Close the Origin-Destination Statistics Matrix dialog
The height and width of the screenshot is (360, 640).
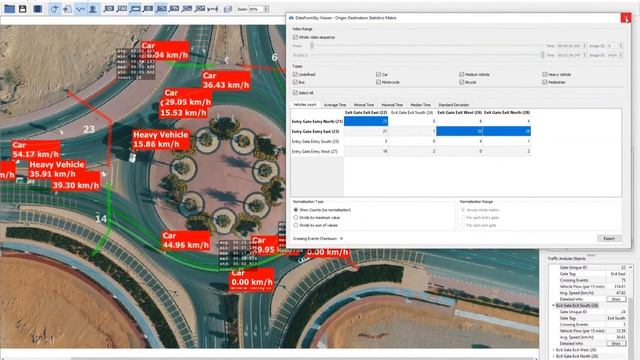[x=625, y=18]
